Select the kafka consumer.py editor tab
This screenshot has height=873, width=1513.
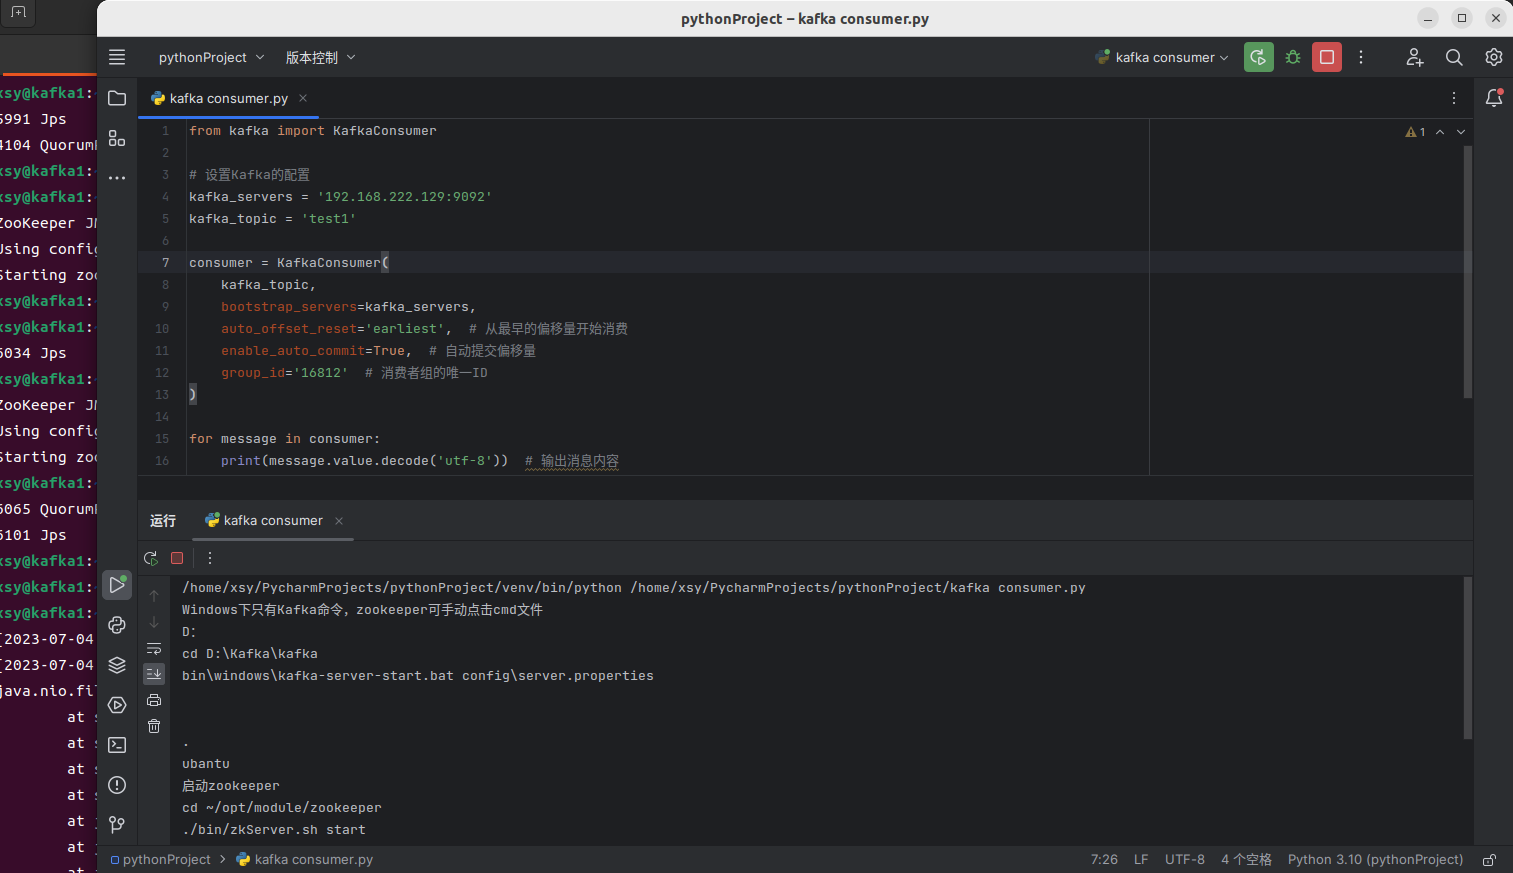[228, 98]
